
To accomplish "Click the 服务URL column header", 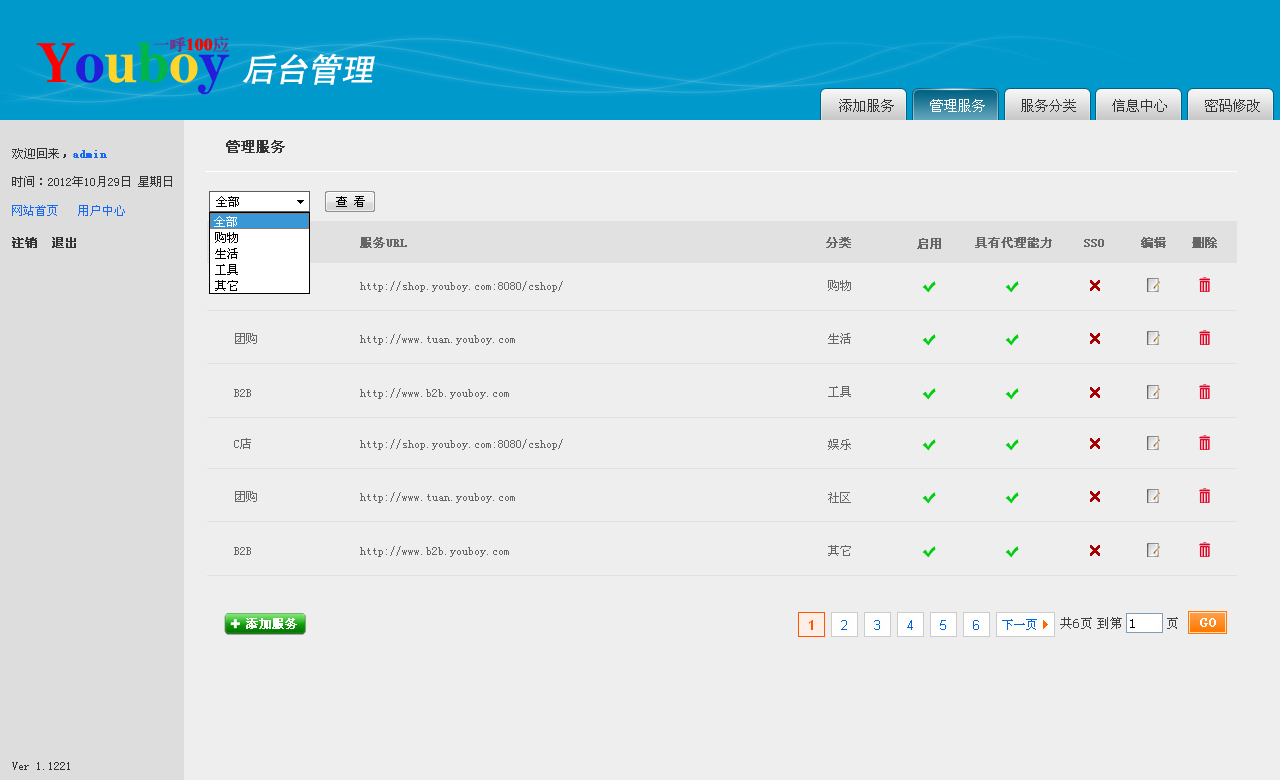I will tap(383, 243).
